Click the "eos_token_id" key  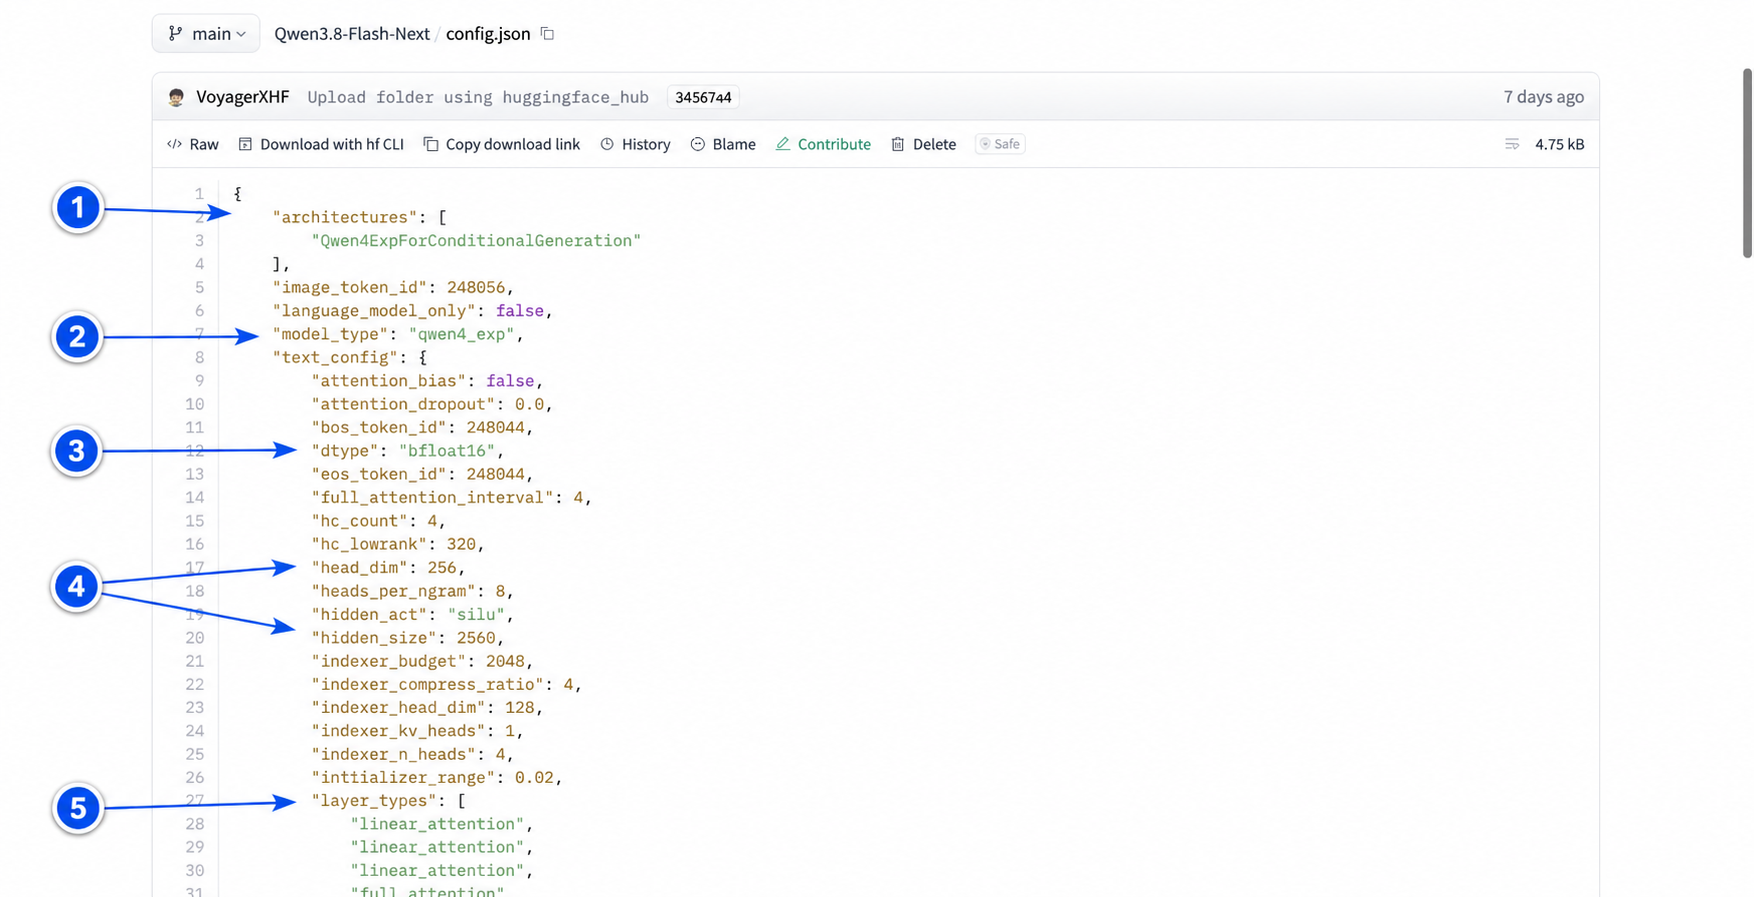coord(379,474)
